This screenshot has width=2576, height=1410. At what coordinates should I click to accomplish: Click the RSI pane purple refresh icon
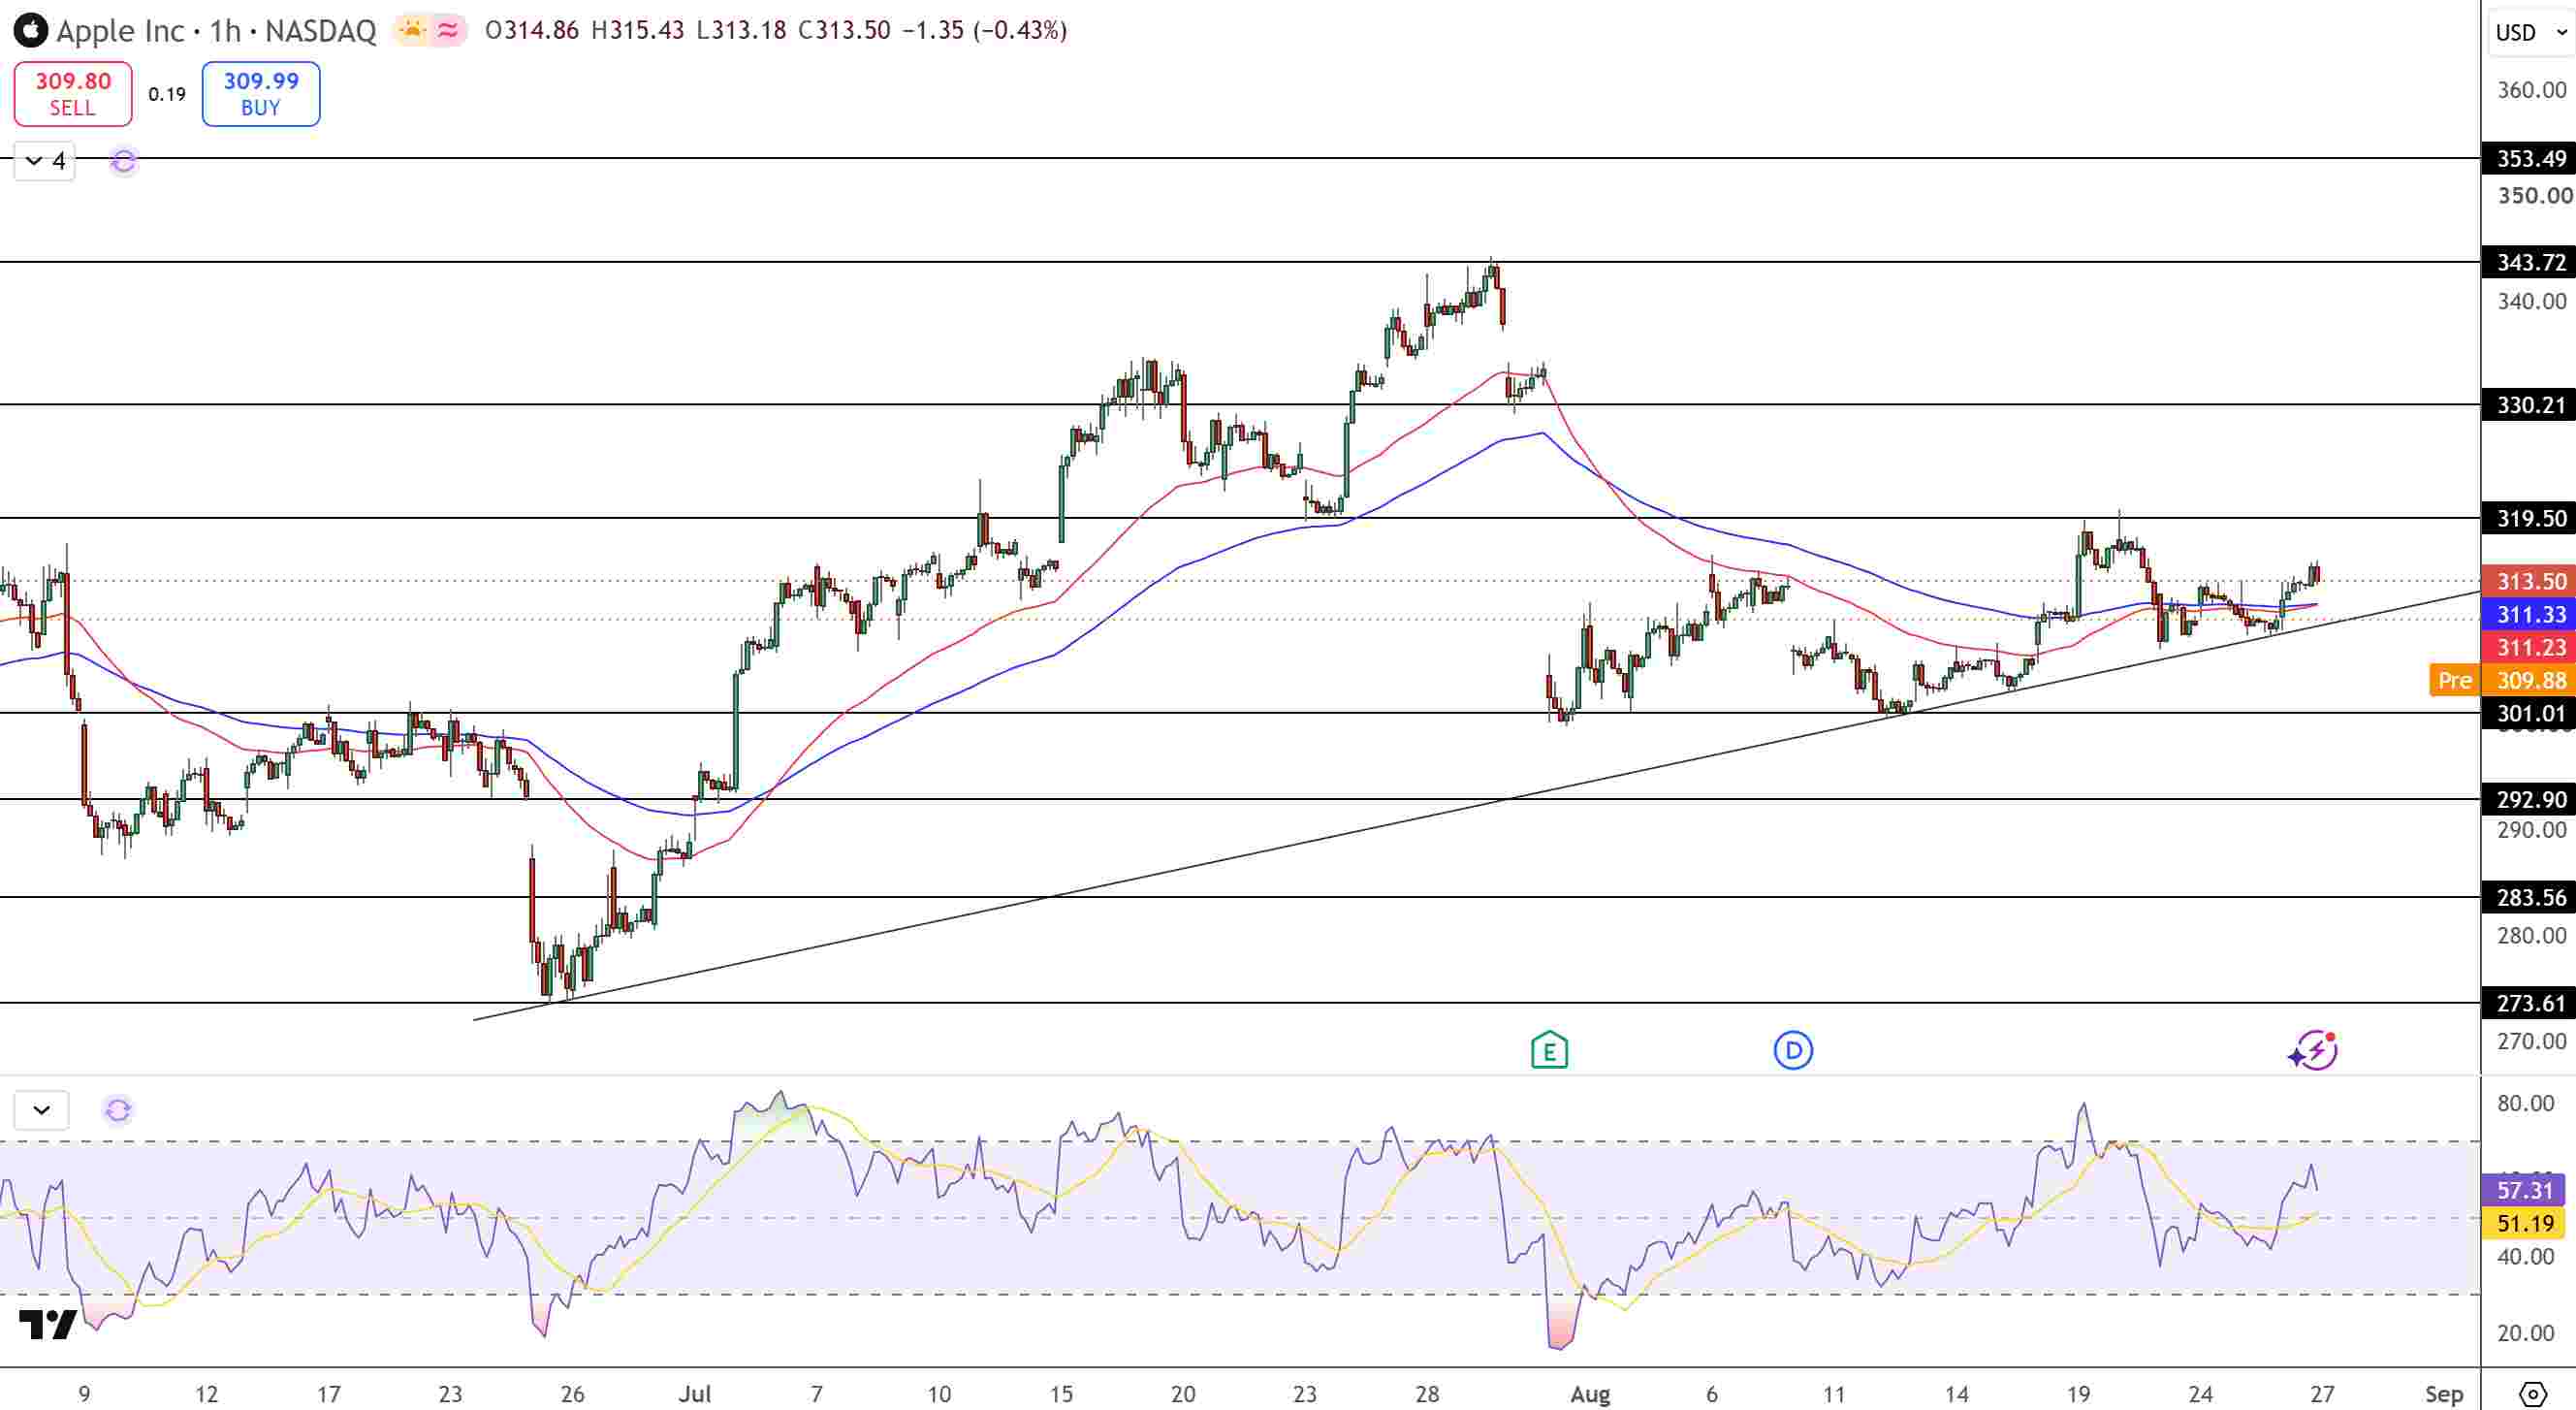[x=118, y=1110]
